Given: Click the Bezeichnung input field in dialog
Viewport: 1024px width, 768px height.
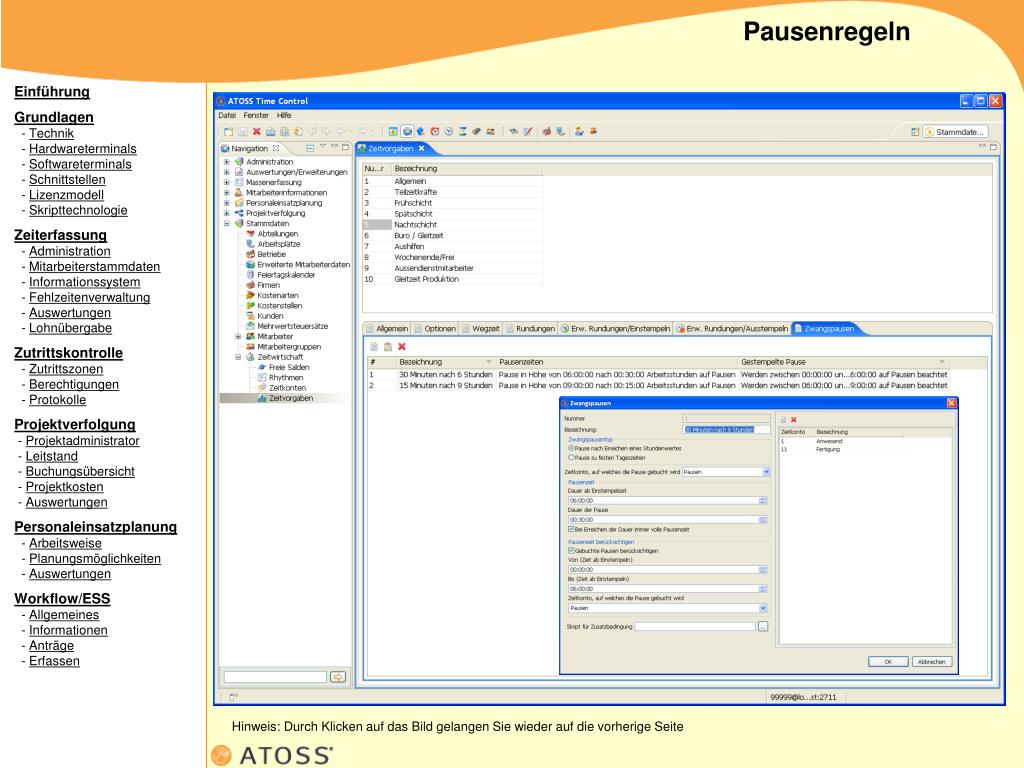Looking at the screenshot, I should pos(726,429).
